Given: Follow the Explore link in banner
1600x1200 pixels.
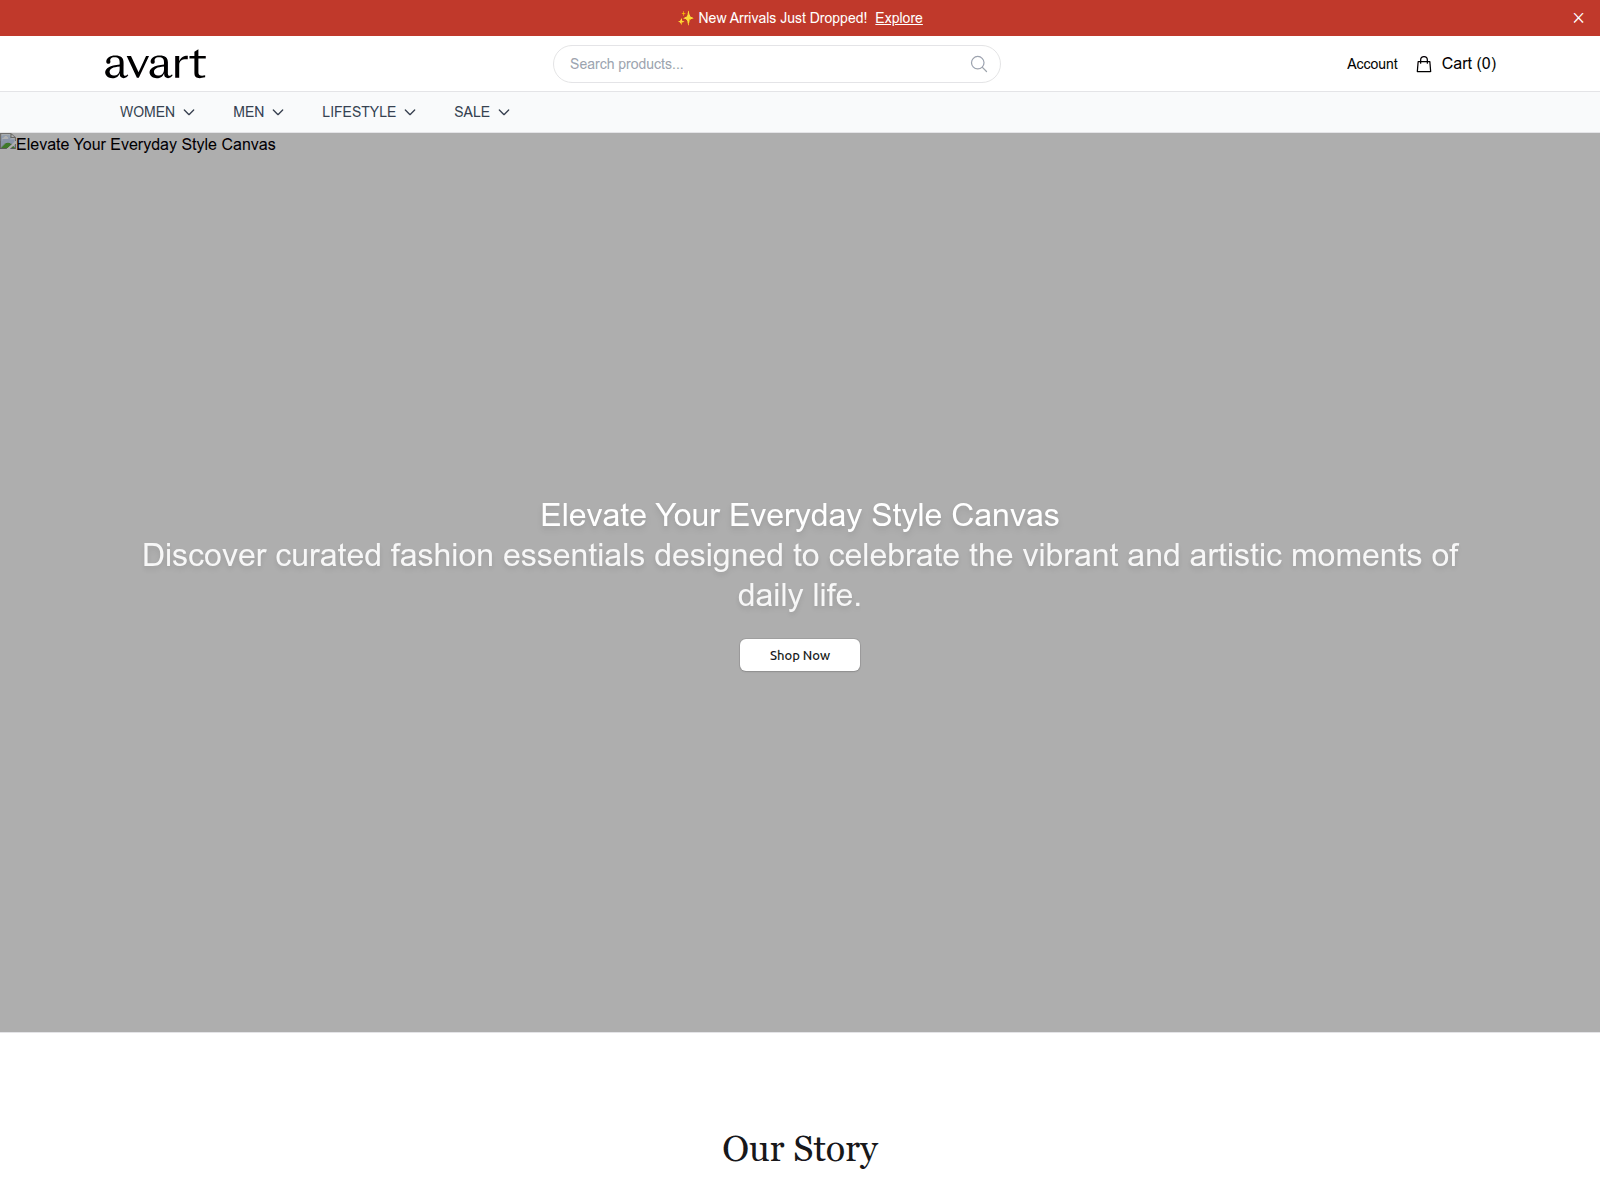Looking at the screenshot, I should [898, 18].
